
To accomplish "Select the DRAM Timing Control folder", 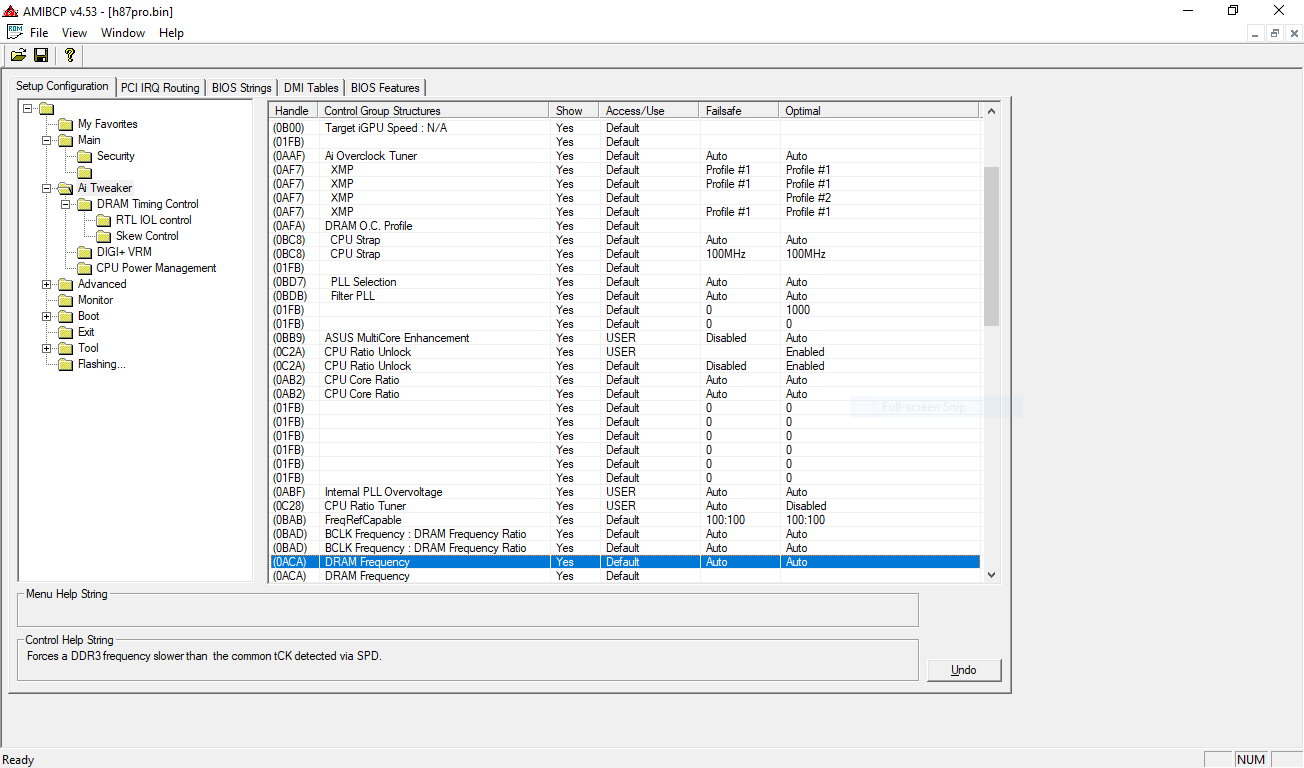I will click(x=147, y=204).
